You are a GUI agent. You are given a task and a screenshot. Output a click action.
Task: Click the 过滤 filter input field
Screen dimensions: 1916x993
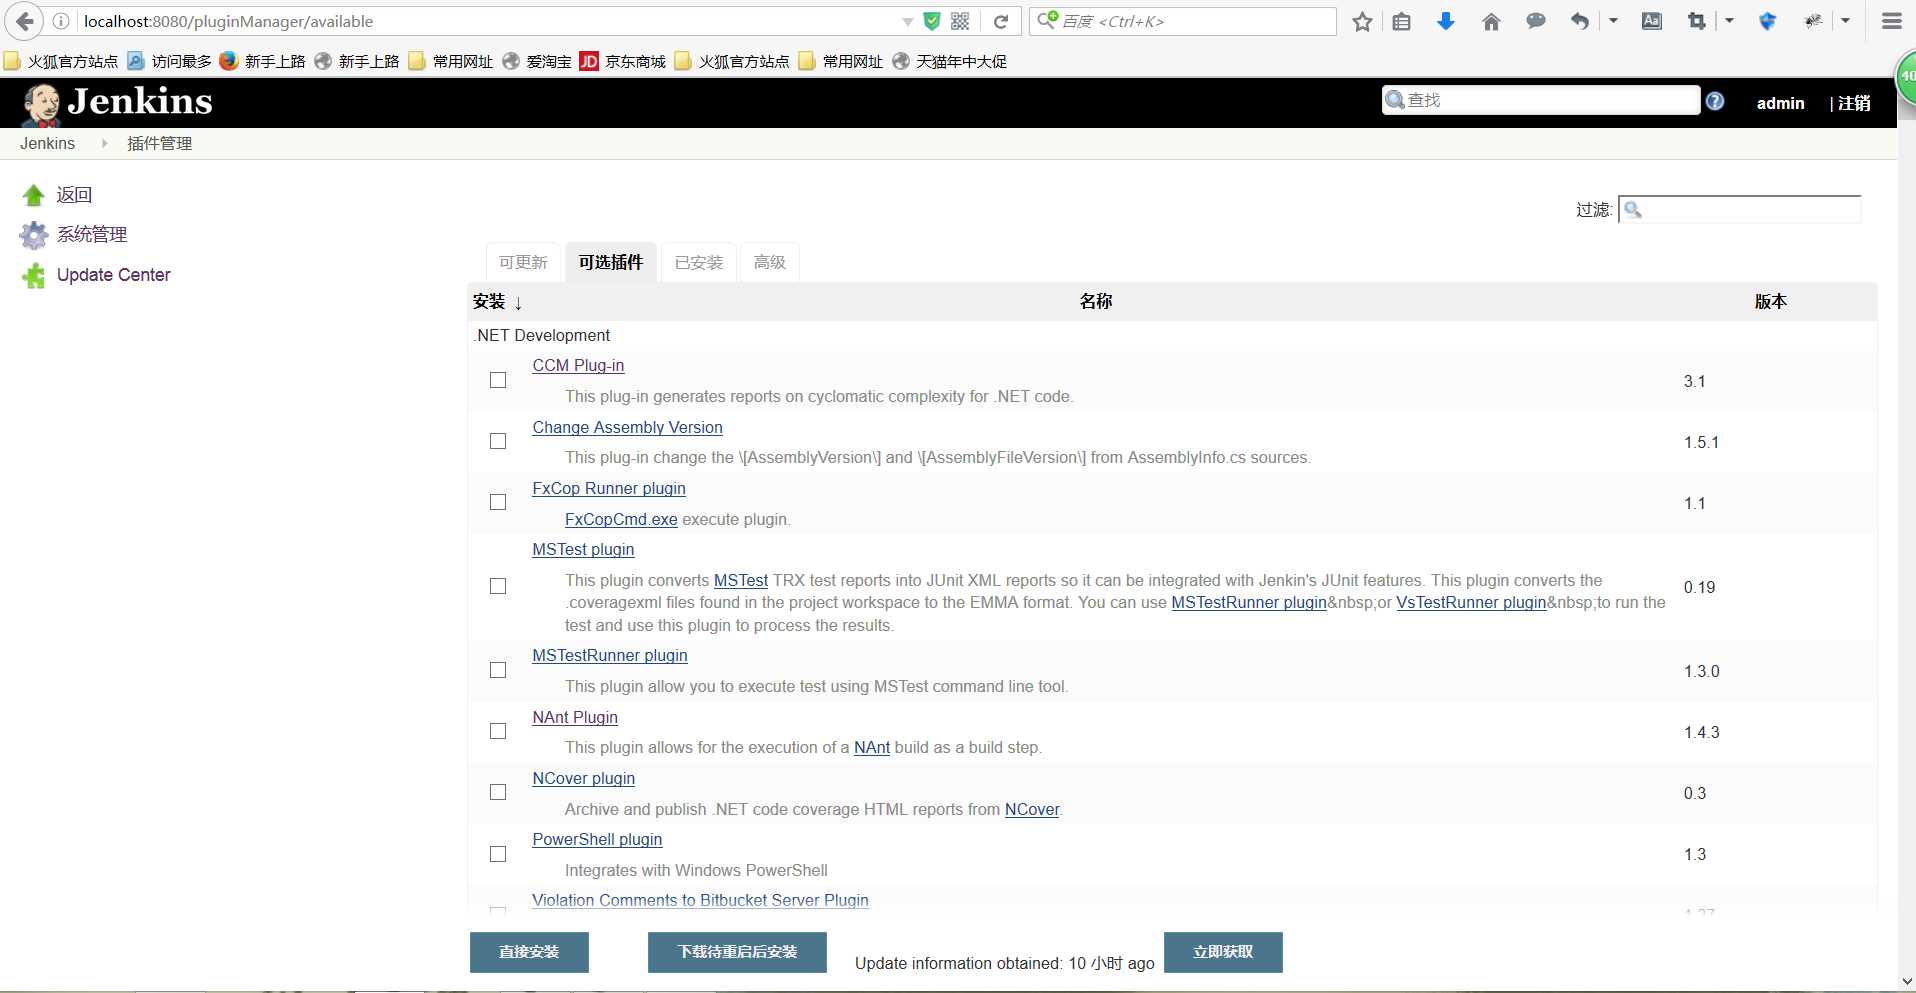1739,209
